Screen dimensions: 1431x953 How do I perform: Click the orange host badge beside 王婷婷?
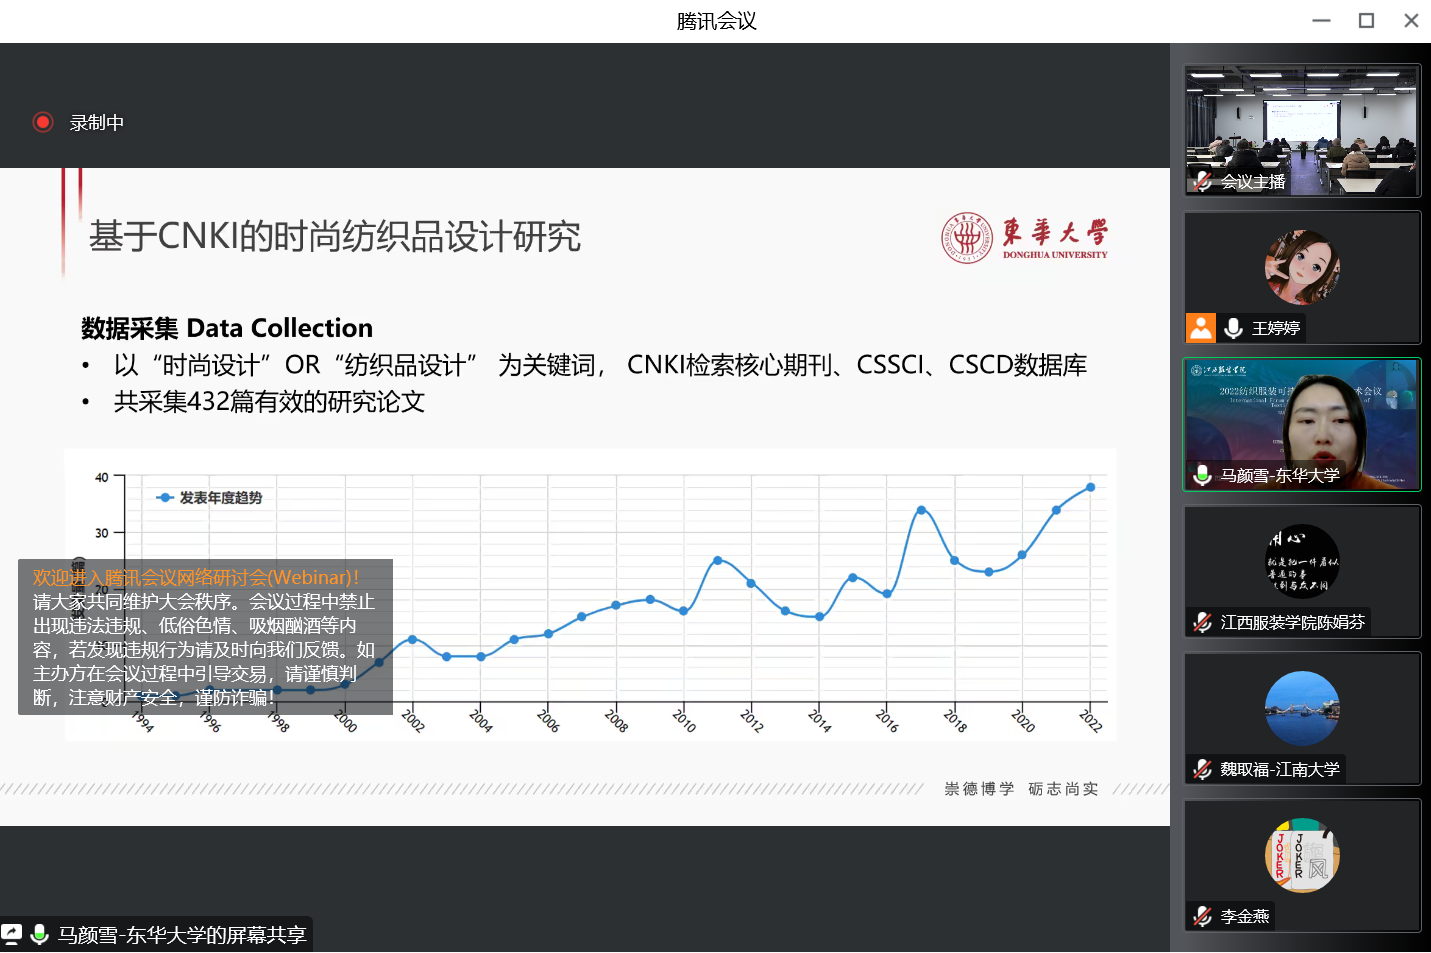pyautogui.click(x=1201, y=328)
